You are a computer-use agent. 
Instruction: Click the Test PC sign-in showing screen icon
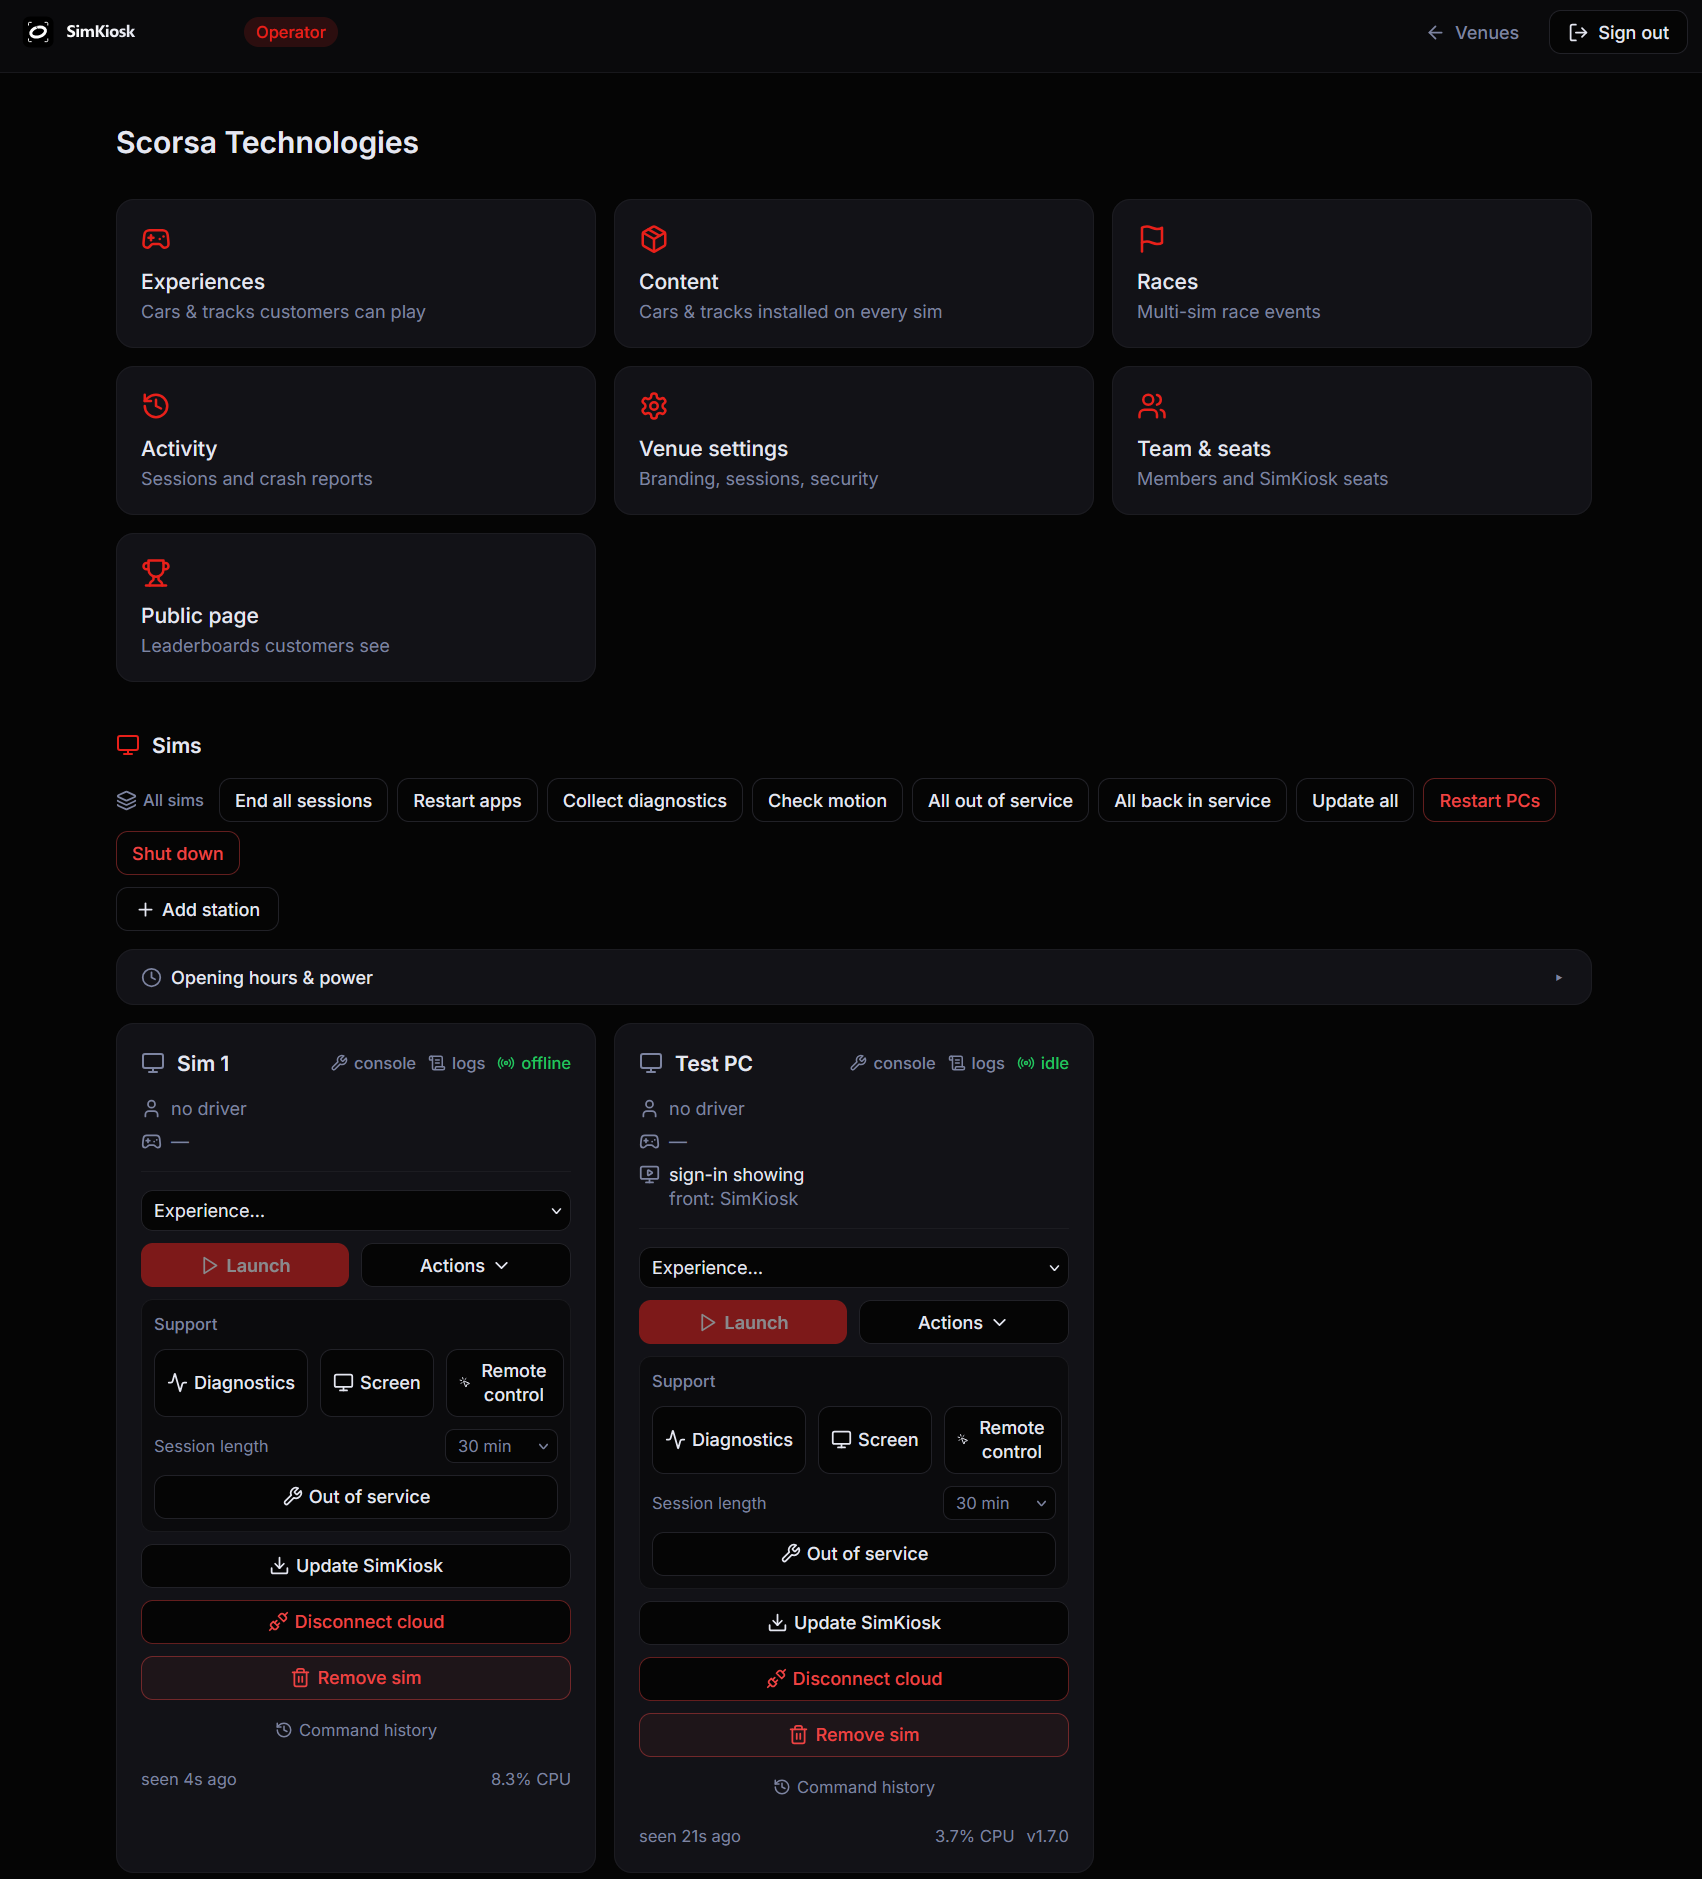(x=649, y=1175)
